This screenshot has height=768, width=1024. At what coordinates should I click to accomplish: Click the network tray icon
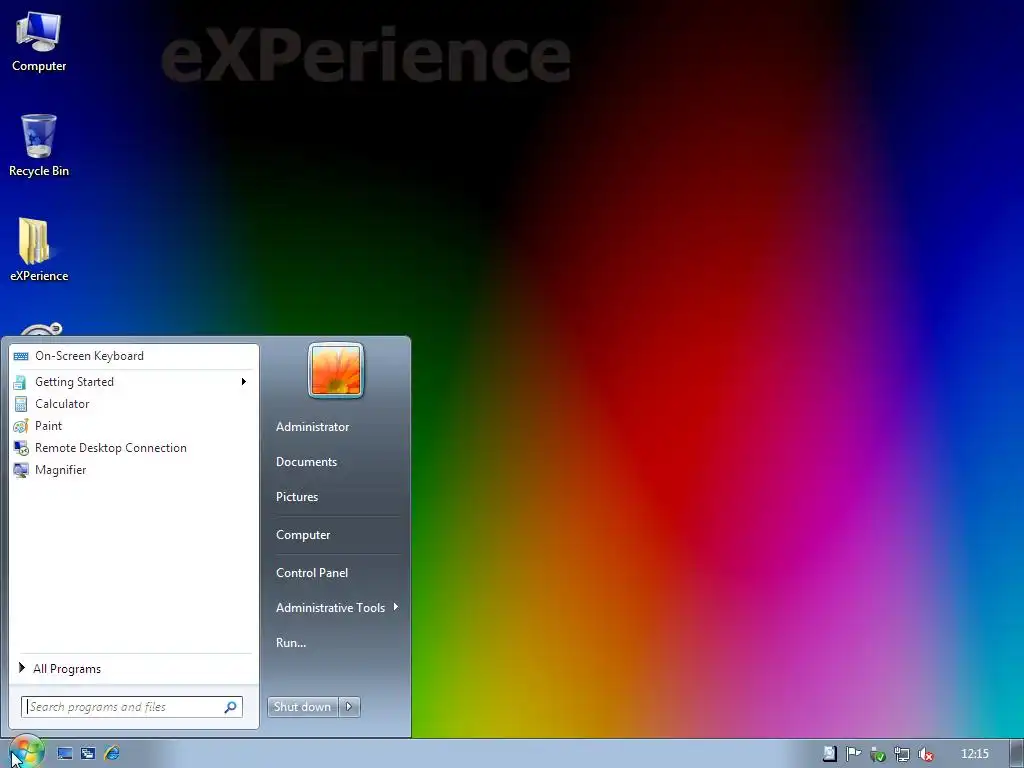902,754
